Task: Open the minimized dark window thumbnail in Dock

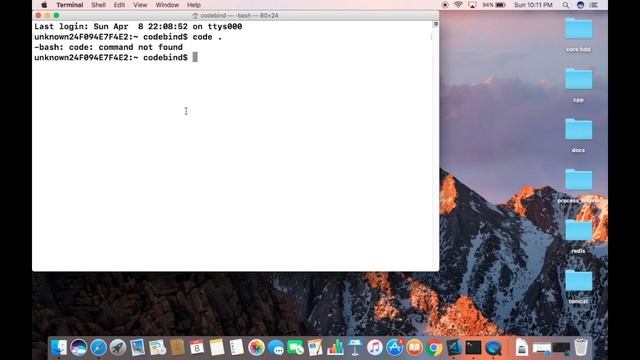Action: 561,349
